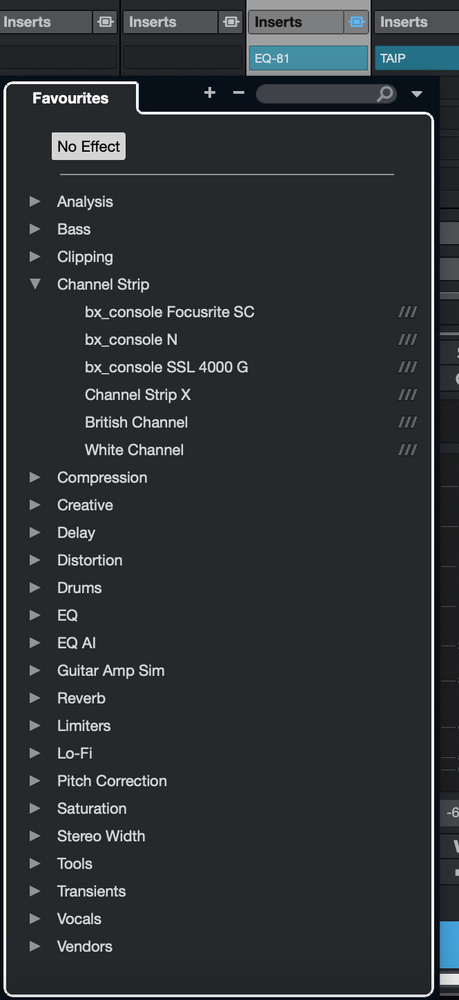Click the minus icon near search field

pos(239,93)
